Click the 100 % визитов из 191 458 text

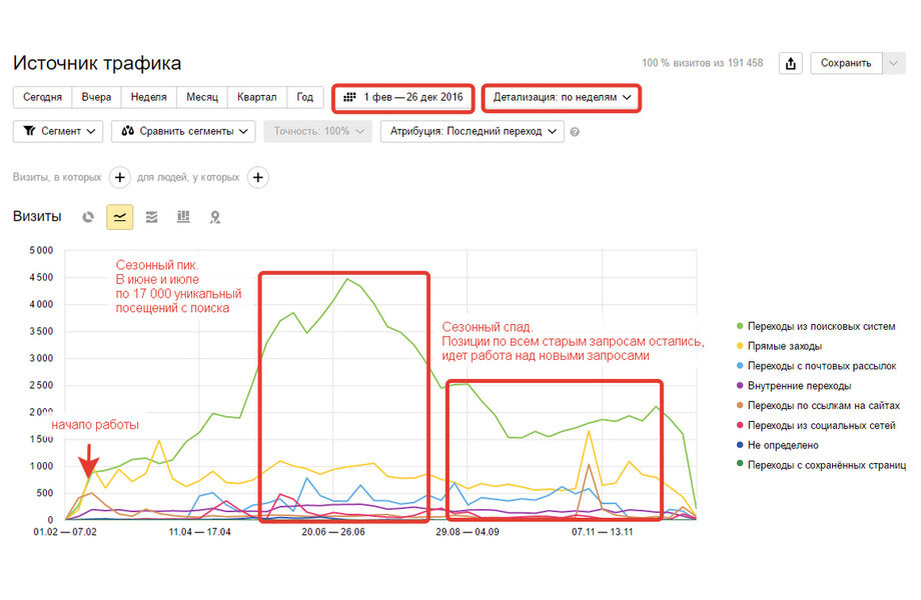point(702,63)
